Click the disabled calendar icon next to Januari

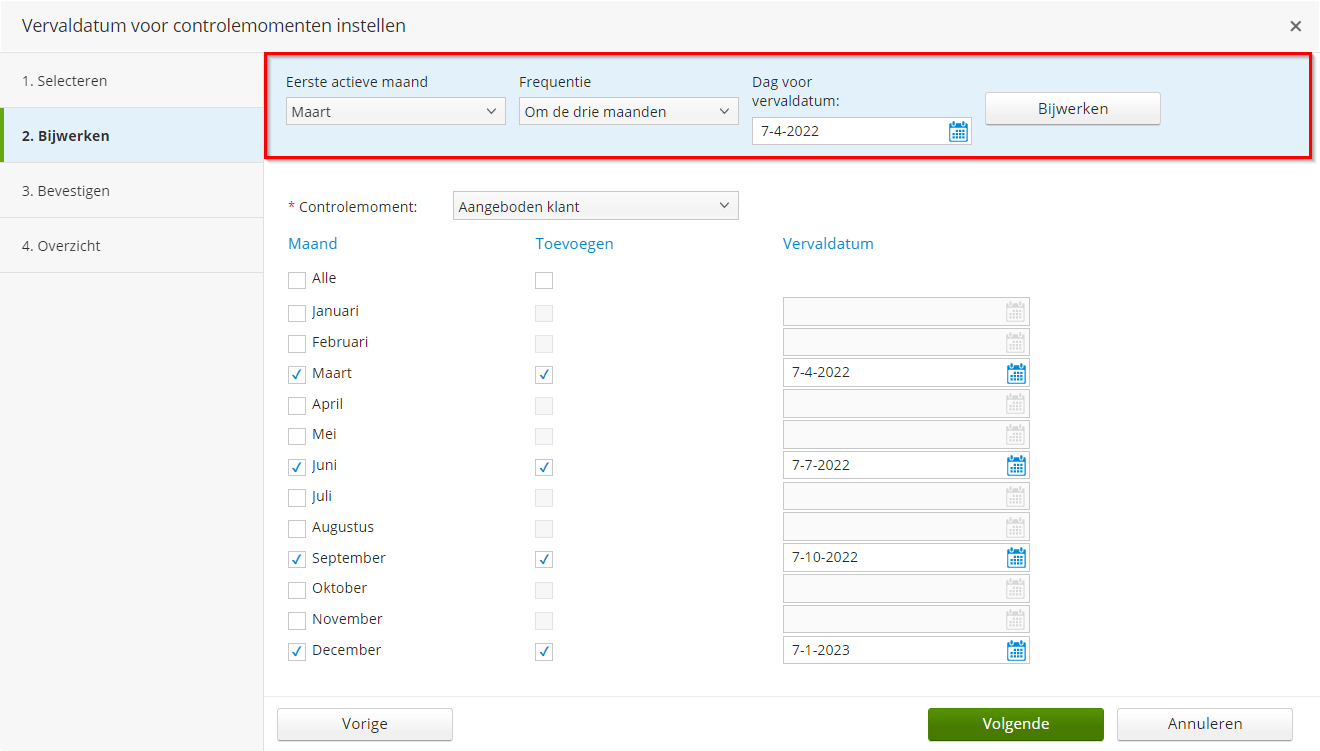tap(1016, 310)
